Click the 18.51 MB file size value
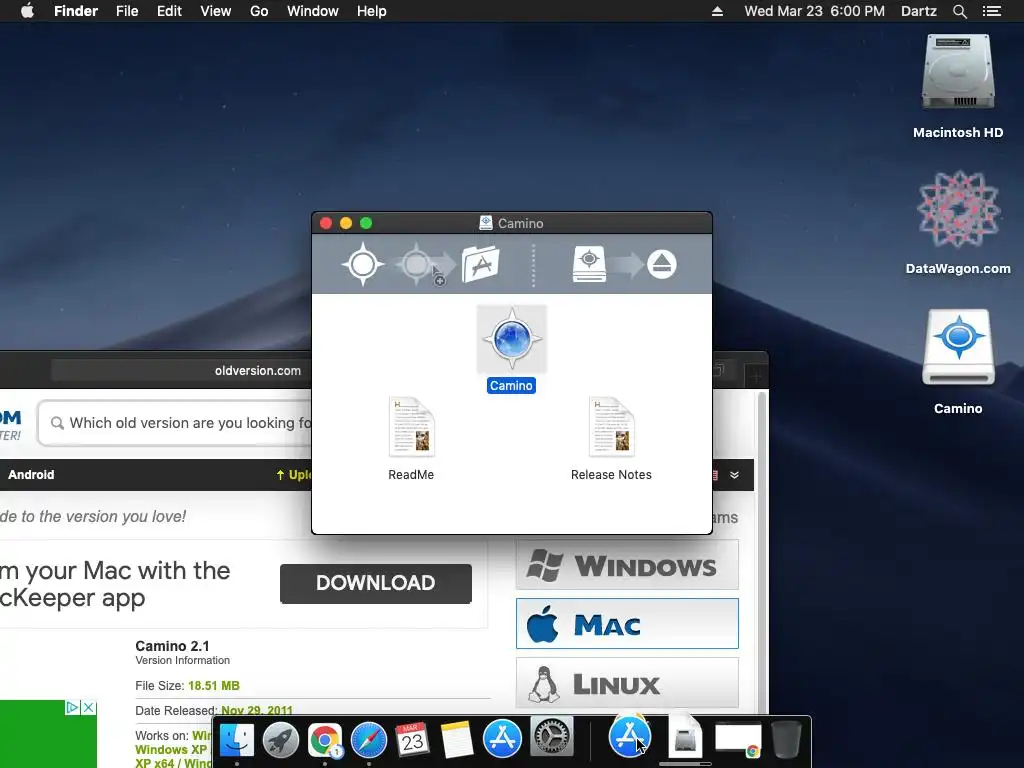The image size is (1024, 768). click(x=214, y=686)
